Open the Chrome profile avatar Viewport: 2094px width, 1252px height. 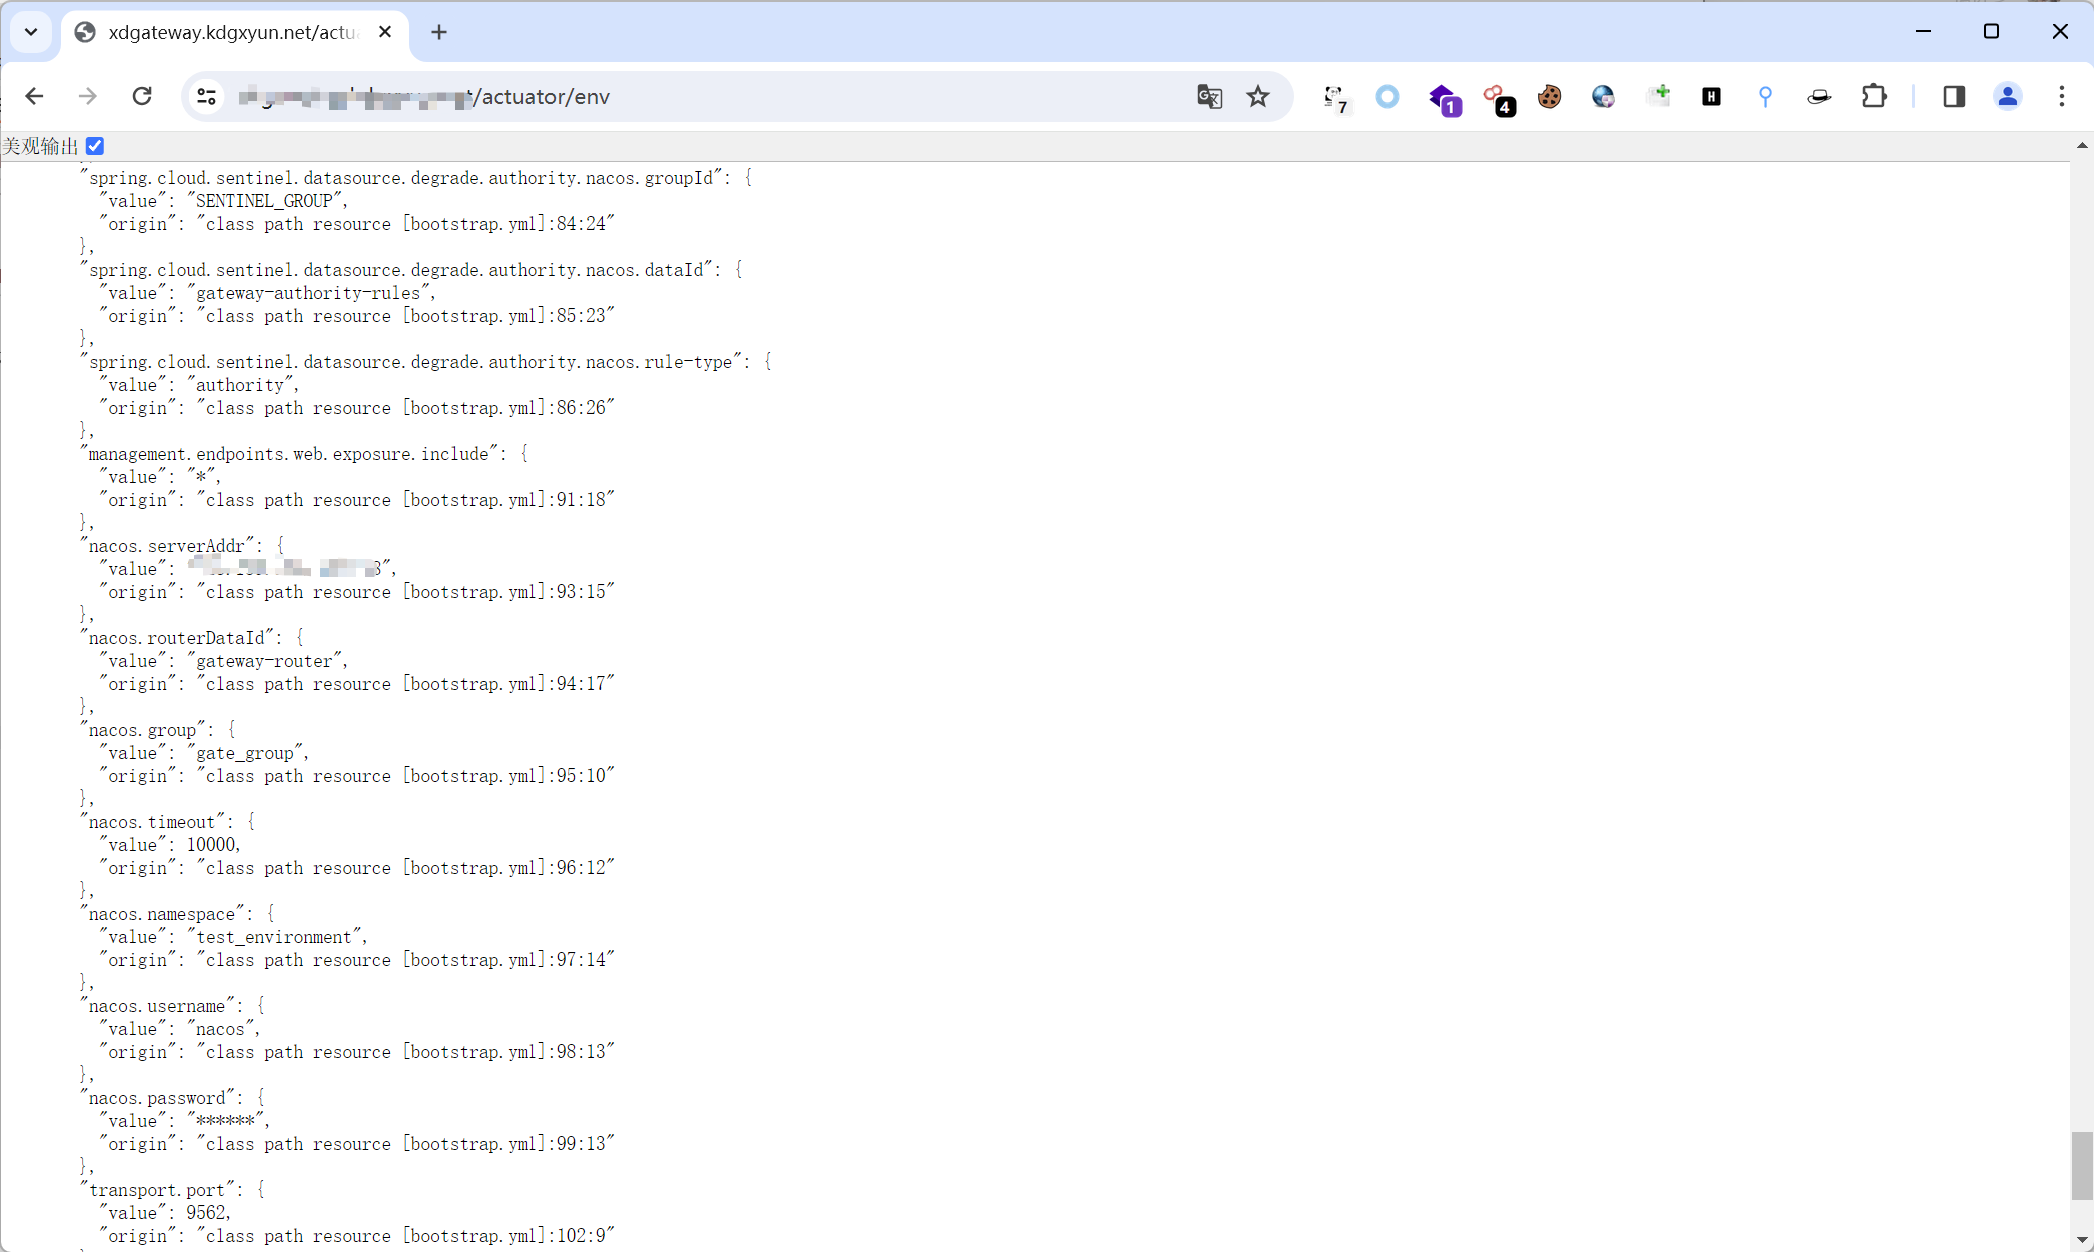(2007, 96)
